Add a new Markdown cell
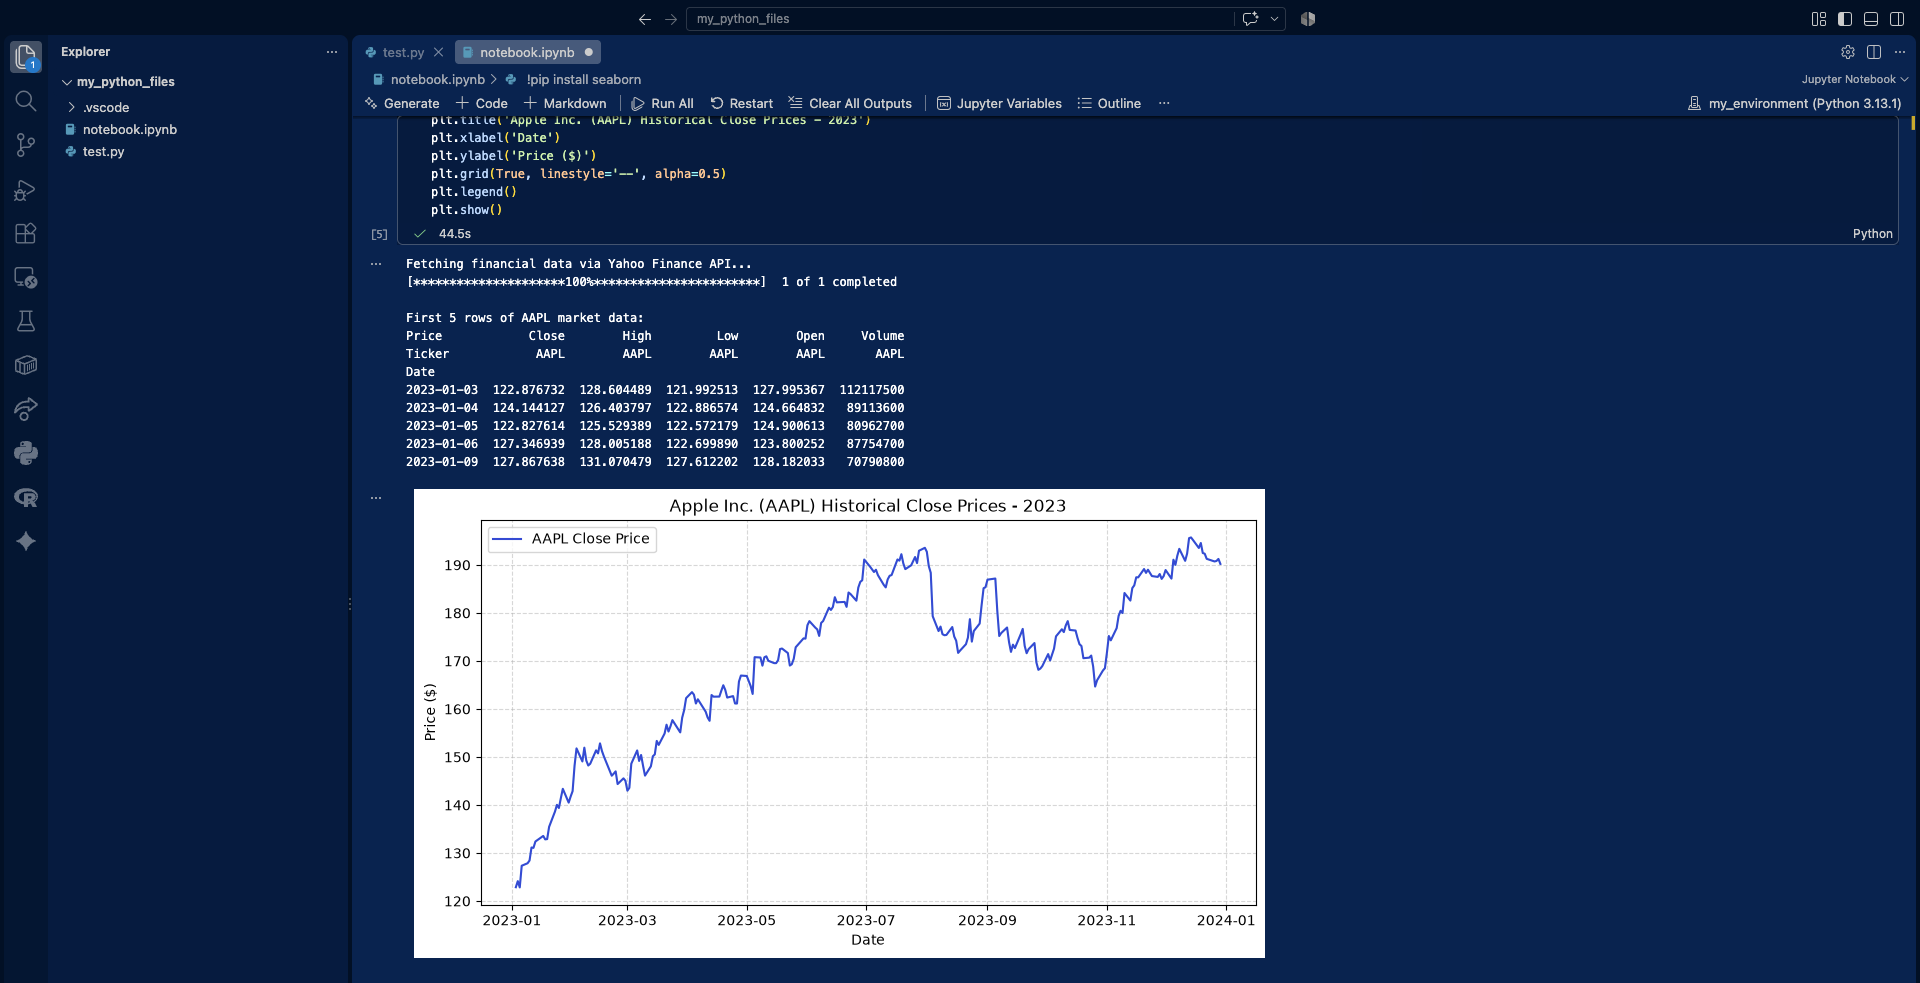 pyautogui.click(x=565, y=103)
